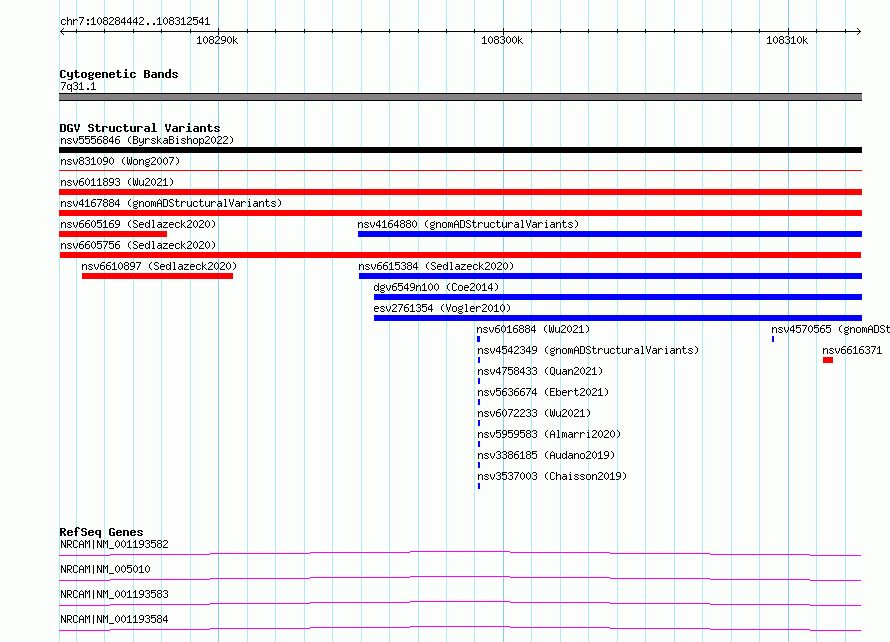This screenshot has width=890, height=642.
Task: Click the nsv6011893 (Wu2021) red bar
Action: (460, 192)
